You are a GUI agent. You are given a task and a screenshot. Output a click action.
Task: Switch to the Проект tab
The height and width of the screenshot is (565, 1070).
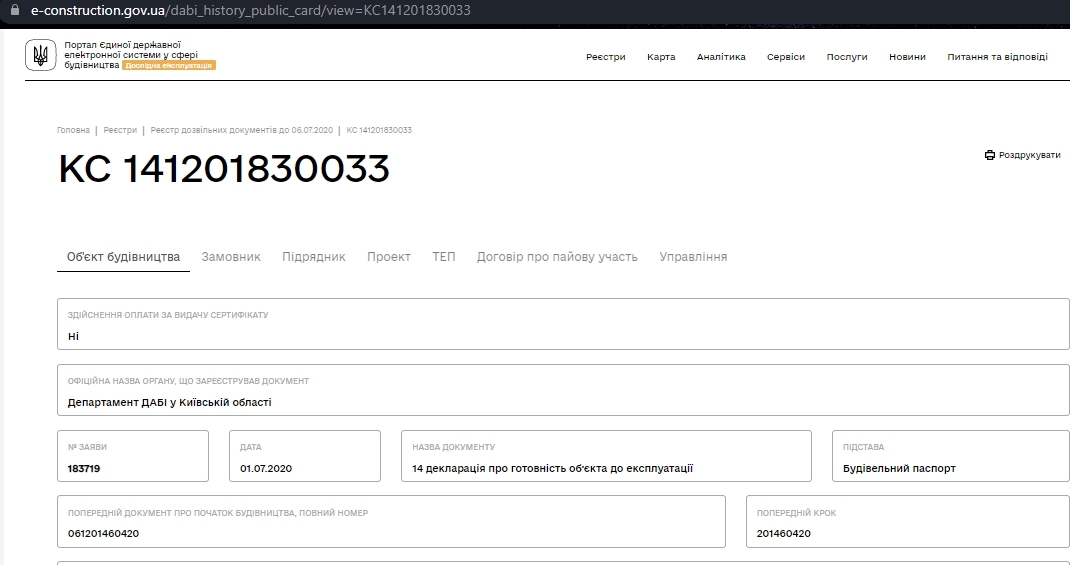388,257
